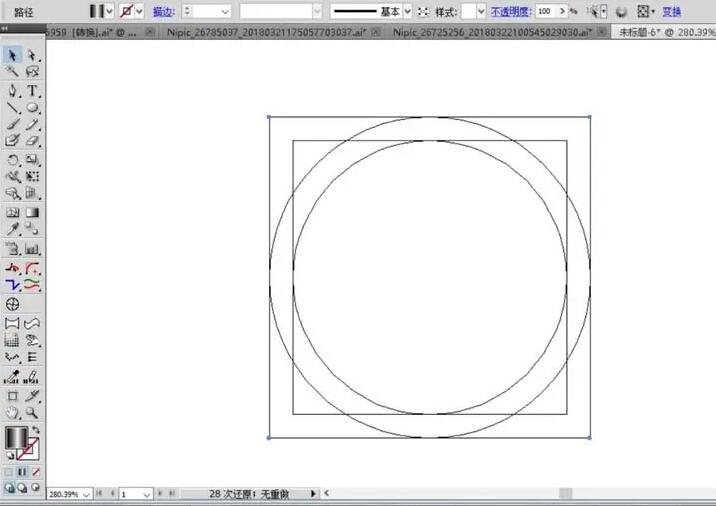Image resolution: width=716 pixels, height=506 pixels.
Task: Set paint mode to Gradient
Action: 22,472
